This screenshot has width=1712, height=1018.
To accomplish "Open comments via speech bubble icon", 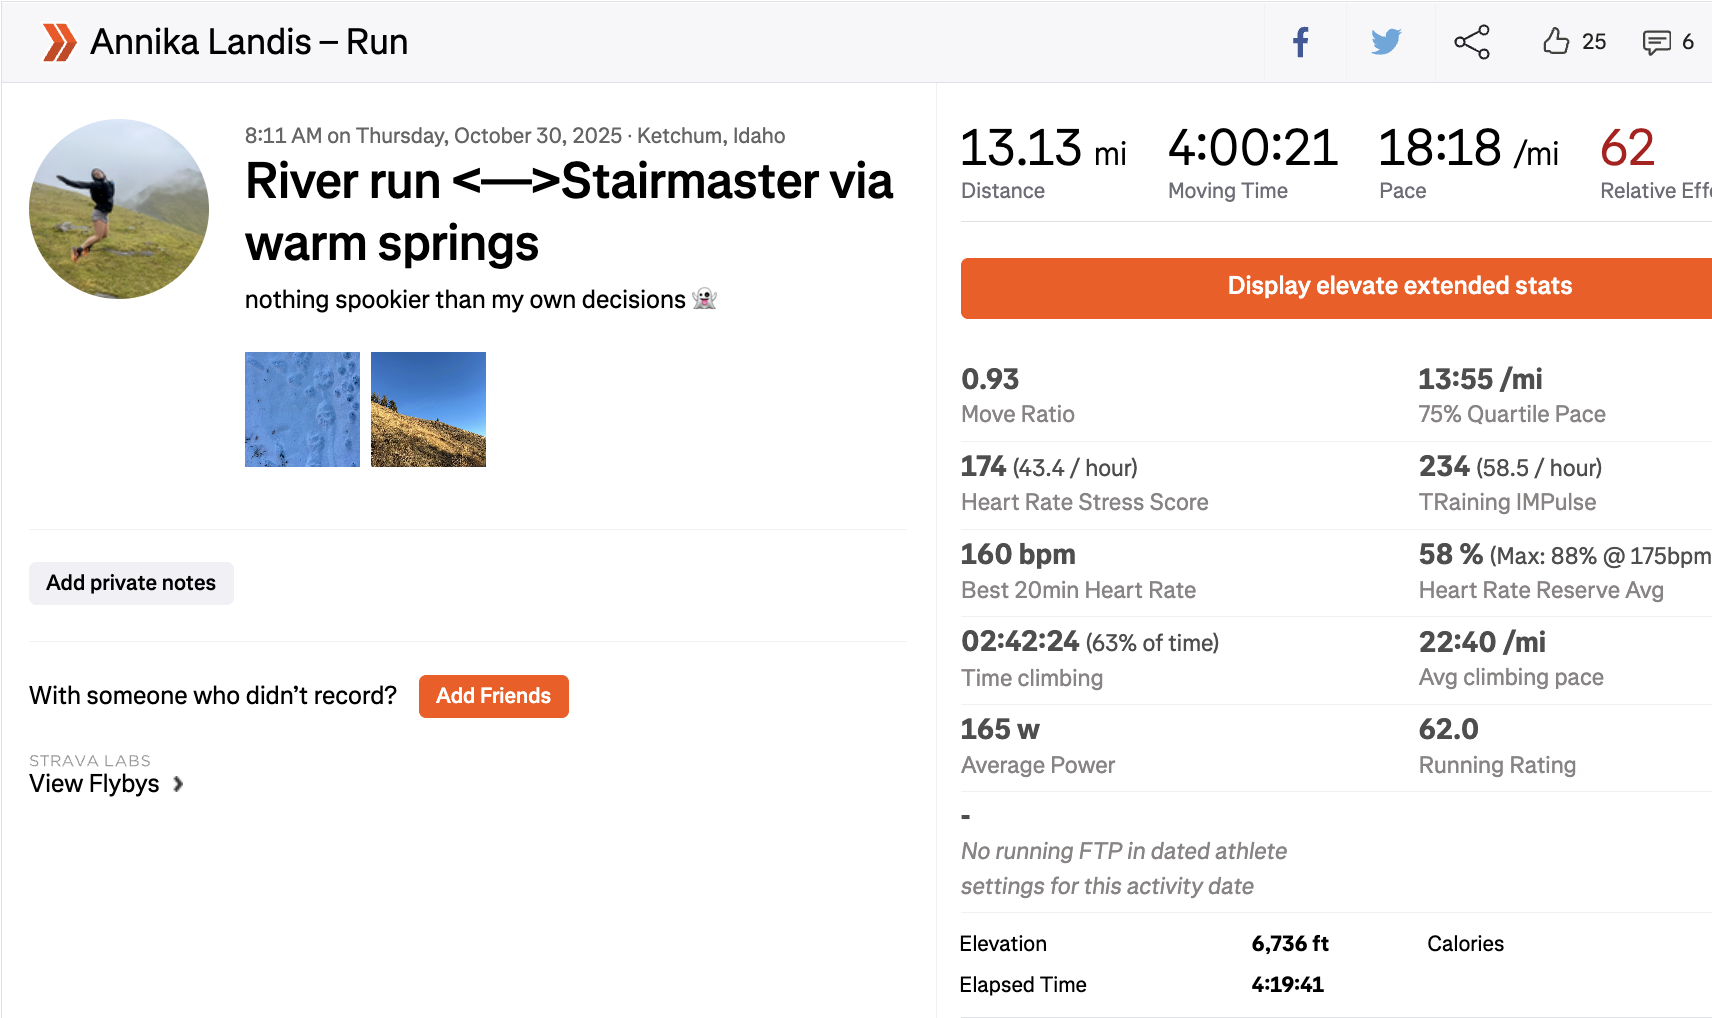I will 1656,42.
